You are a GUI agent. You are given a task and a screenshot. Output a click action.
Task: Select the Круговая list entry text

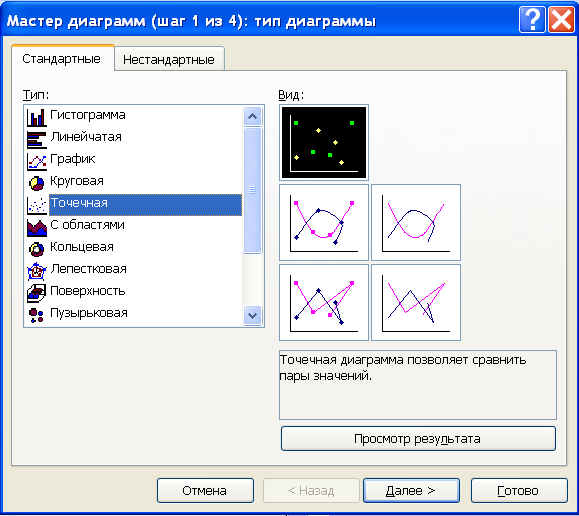point(77,181)
